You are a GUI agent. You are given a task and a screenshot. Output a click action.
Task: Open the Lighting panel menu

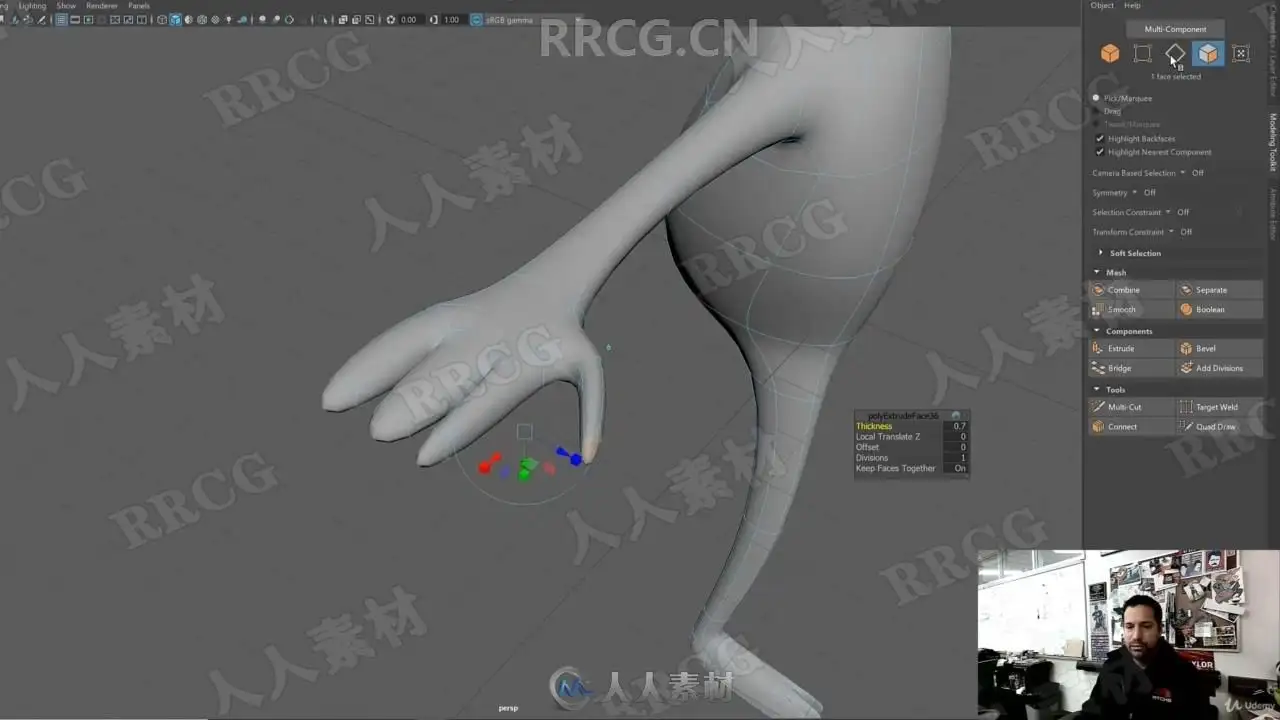[x=33, y=5]
